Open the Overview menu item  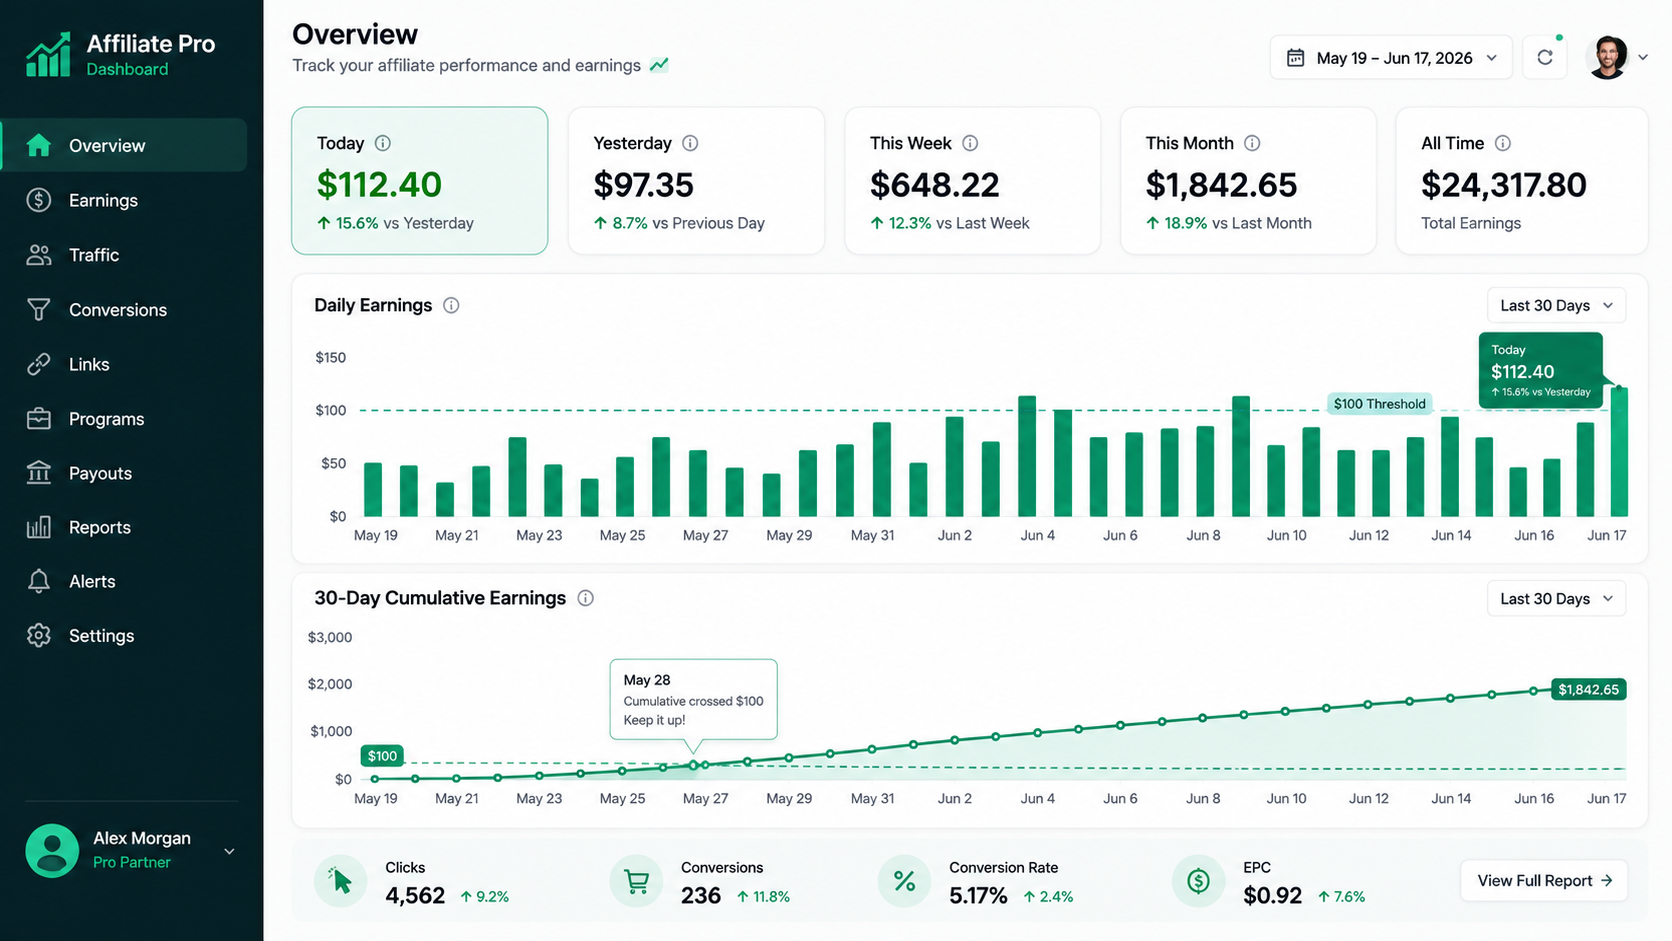pos(124,145)
